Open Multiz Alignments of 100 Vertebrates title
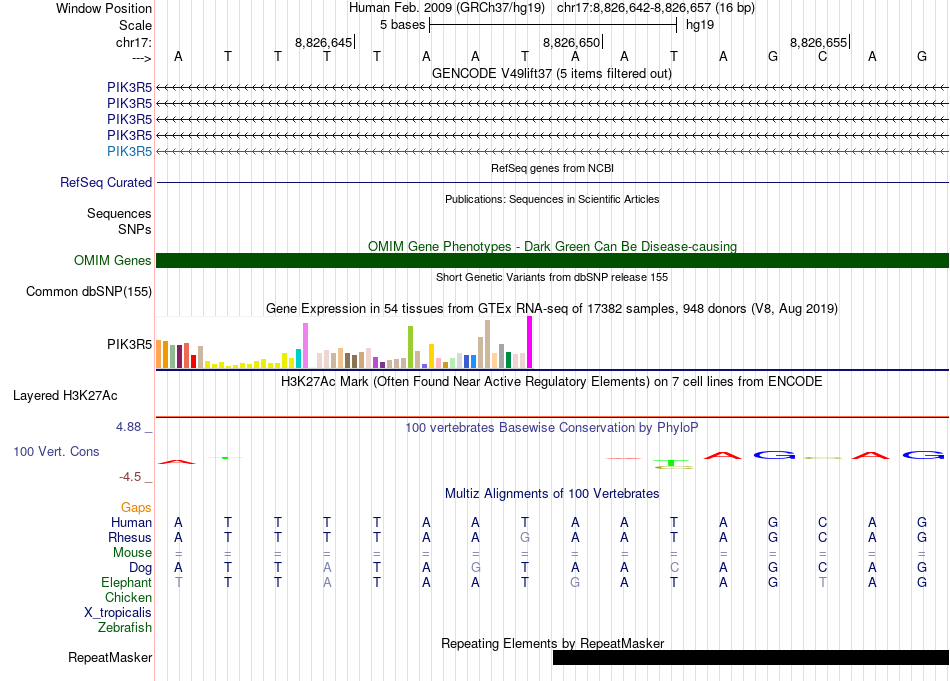The height and width of the screenshot is (681, 950). (552, 494)
